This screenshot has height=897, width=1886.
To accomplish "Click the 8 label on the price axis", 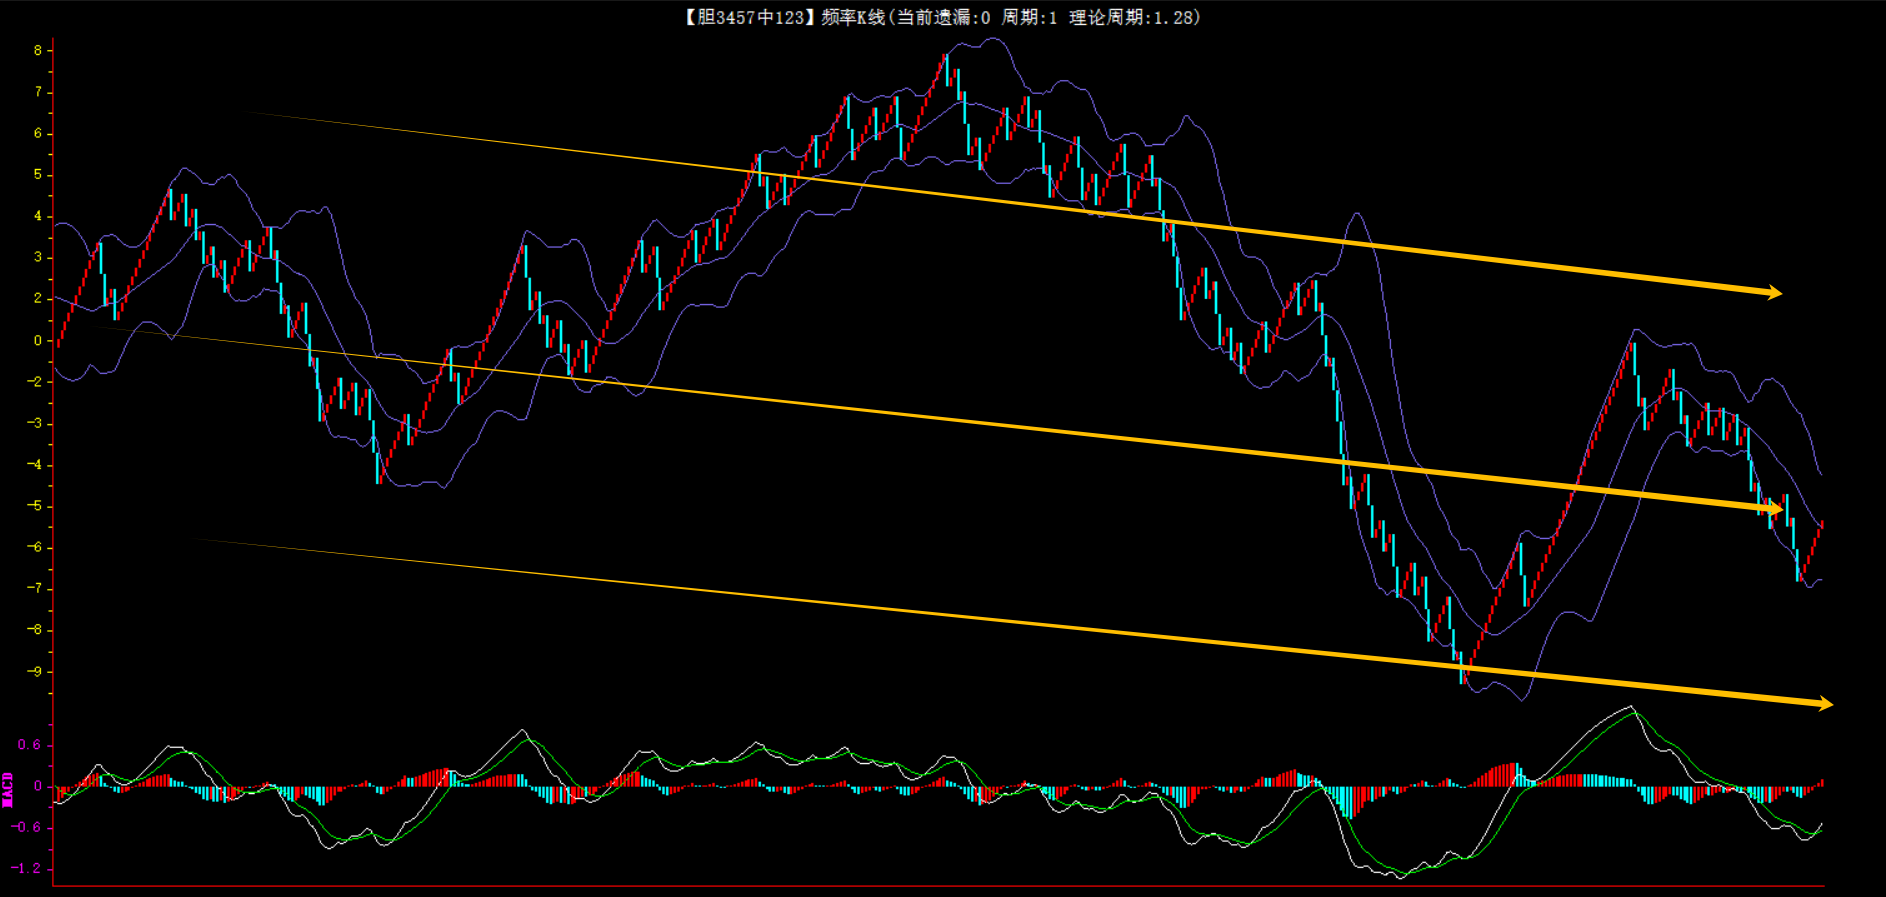I will pos(38,50).
